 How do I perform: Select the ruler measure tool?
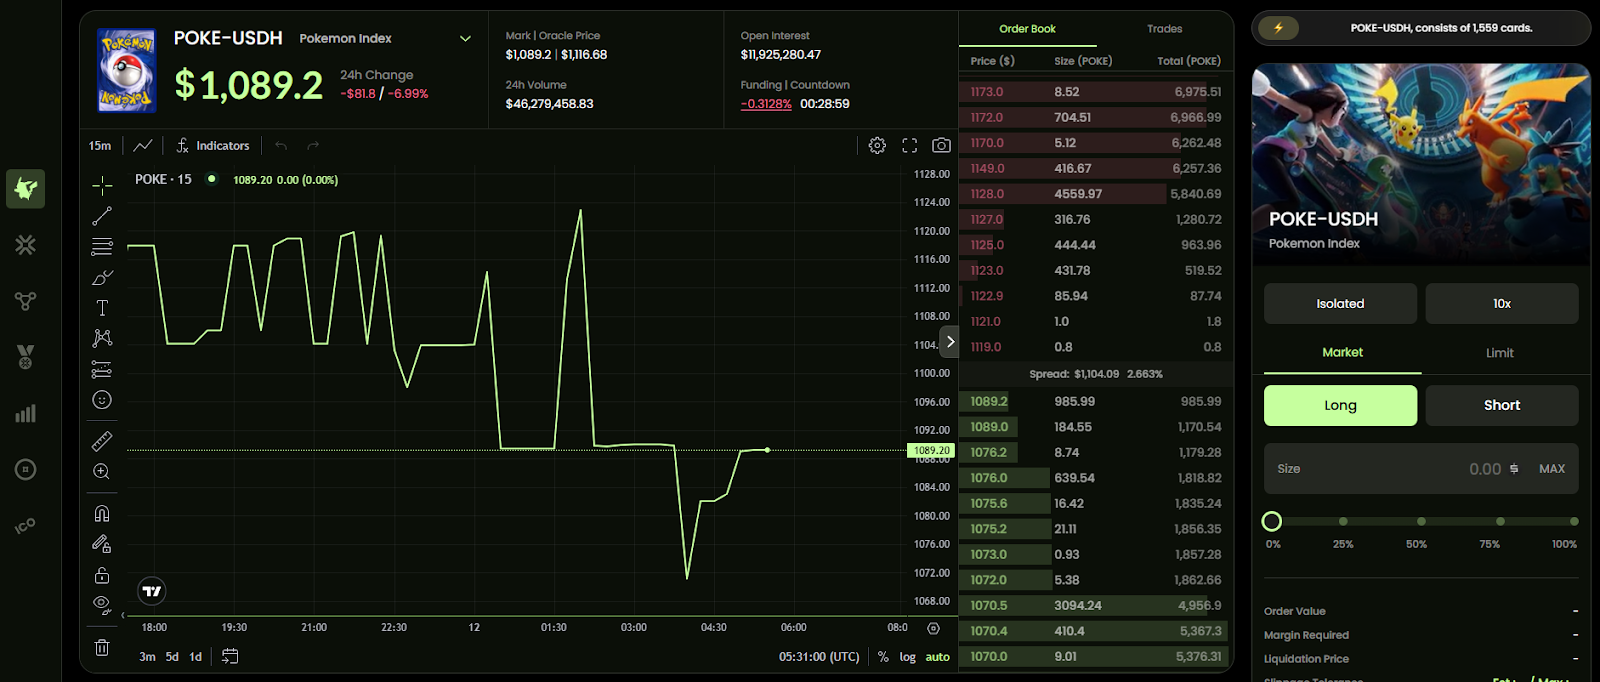(x=102, y=441)
